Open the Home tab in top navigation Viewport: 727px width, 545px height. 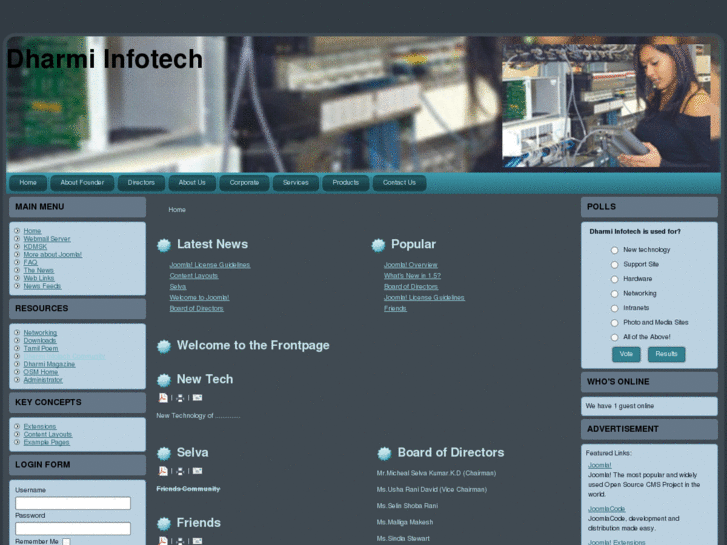(x=28, y=183)
